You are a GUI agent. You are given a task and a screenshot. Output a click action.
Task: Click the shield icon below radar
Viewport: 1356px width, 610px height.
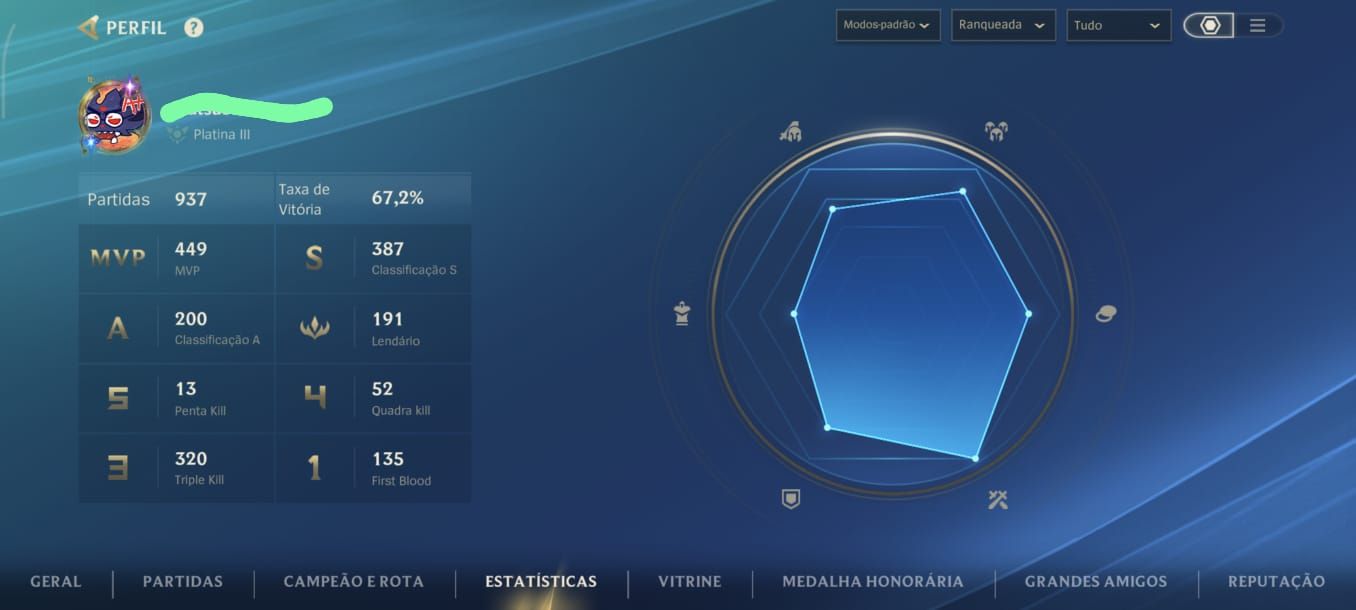point(791,498)
